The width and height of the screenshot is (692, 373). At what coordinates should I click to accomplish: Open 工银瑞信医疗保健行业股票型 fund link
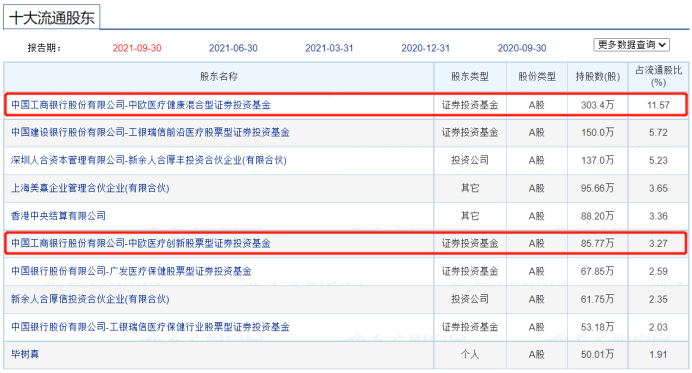(150, 327)
